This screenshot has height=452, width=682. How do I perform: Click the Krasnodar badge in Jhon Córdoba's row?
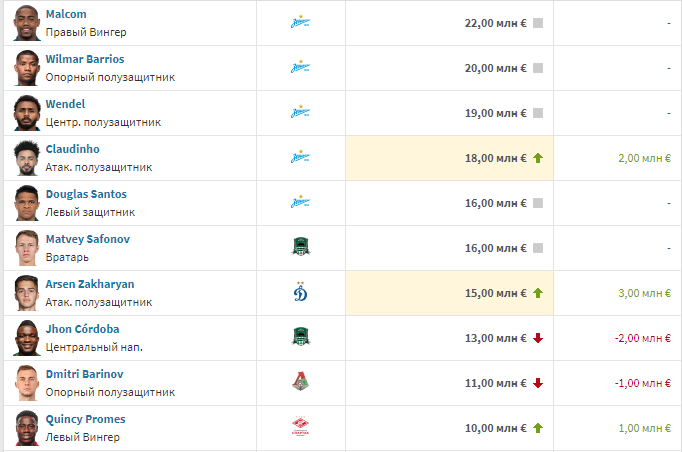pos(300,338)
